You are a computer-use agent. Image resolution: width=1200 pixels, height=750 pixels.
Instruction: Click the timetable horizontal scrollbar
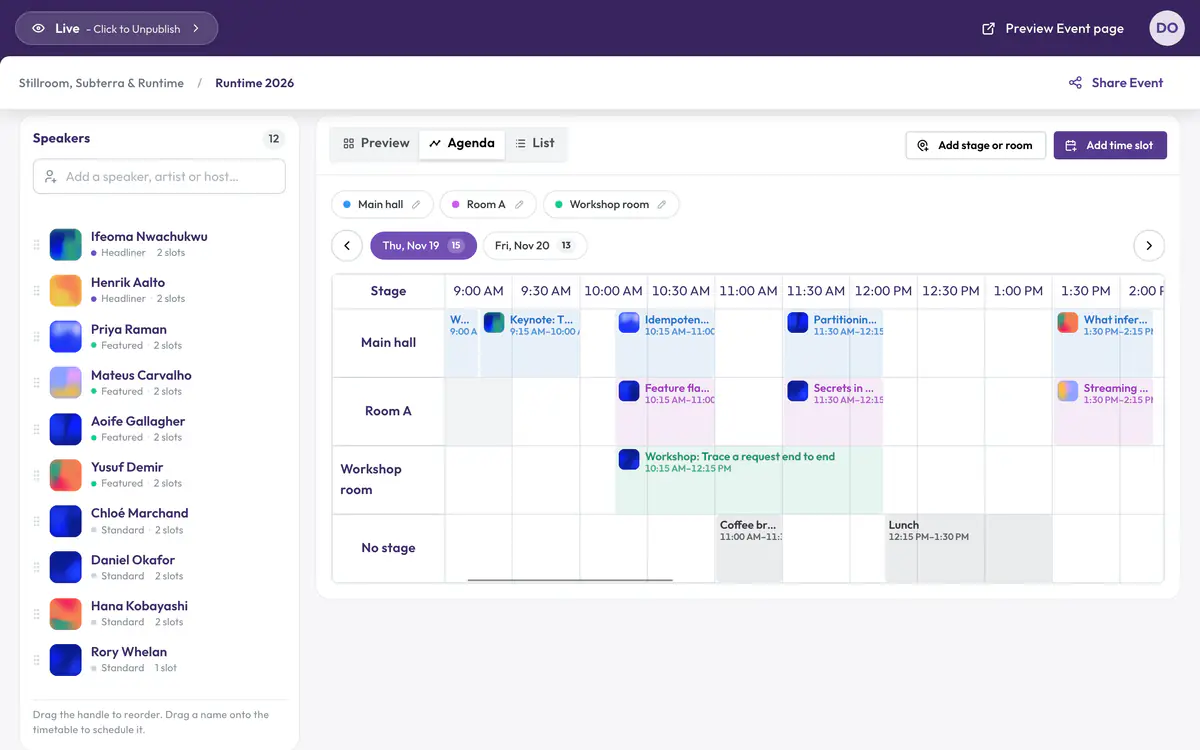point(570,580)
